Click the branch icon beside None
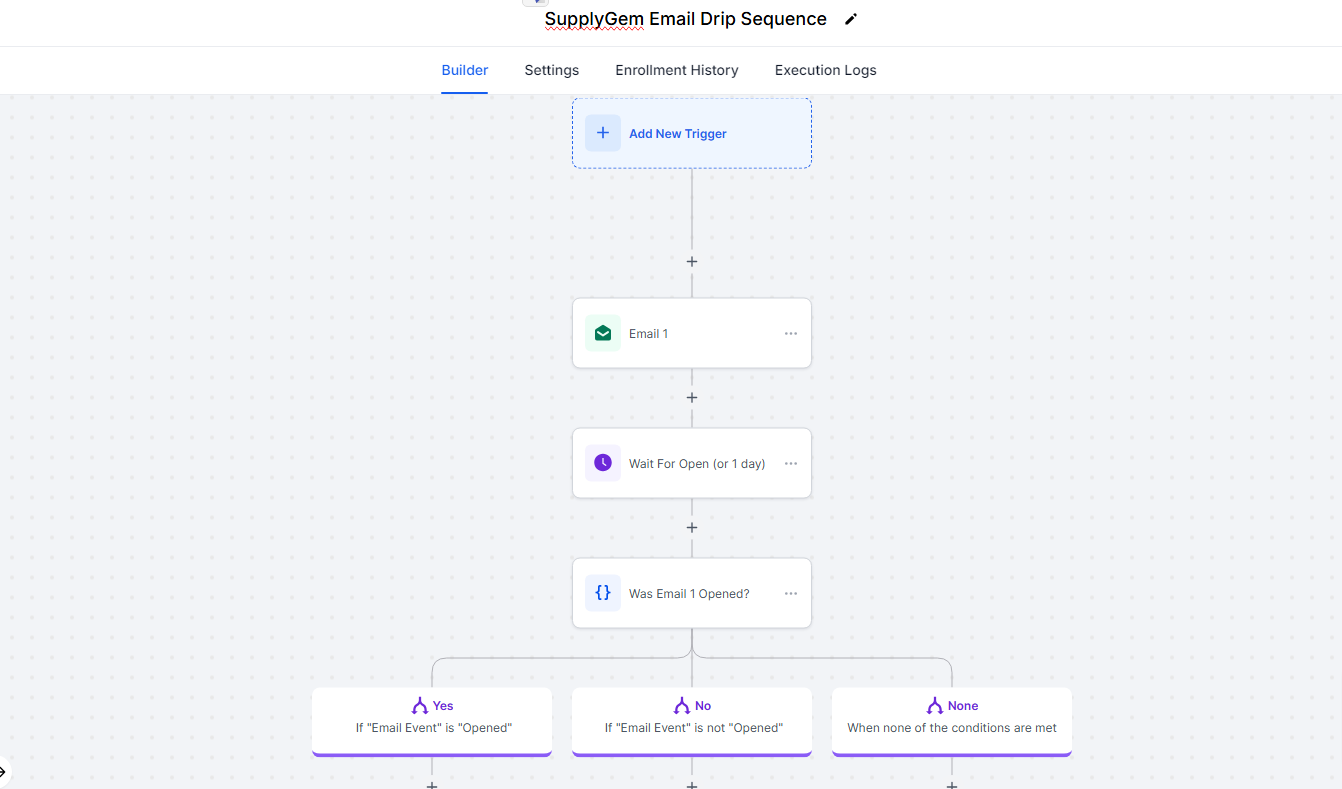 coord(935,706)
